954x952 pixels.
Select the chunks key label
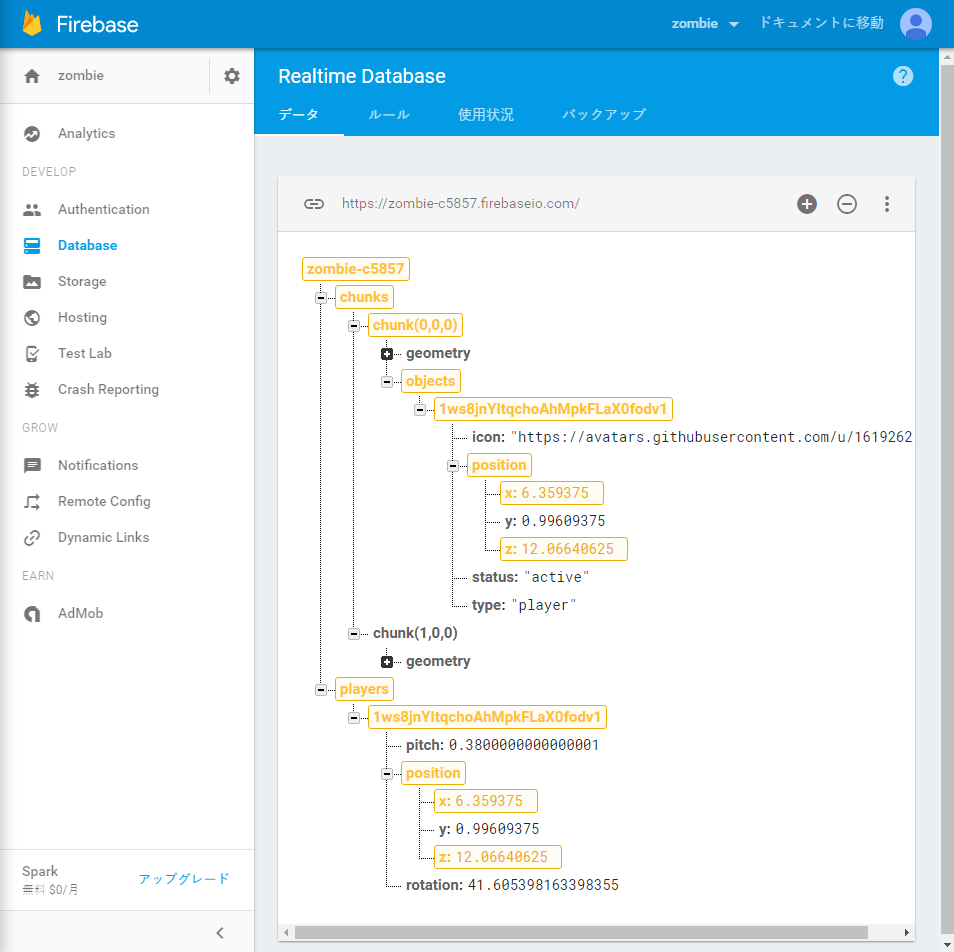pyautogui.click(x=364, y=297)
